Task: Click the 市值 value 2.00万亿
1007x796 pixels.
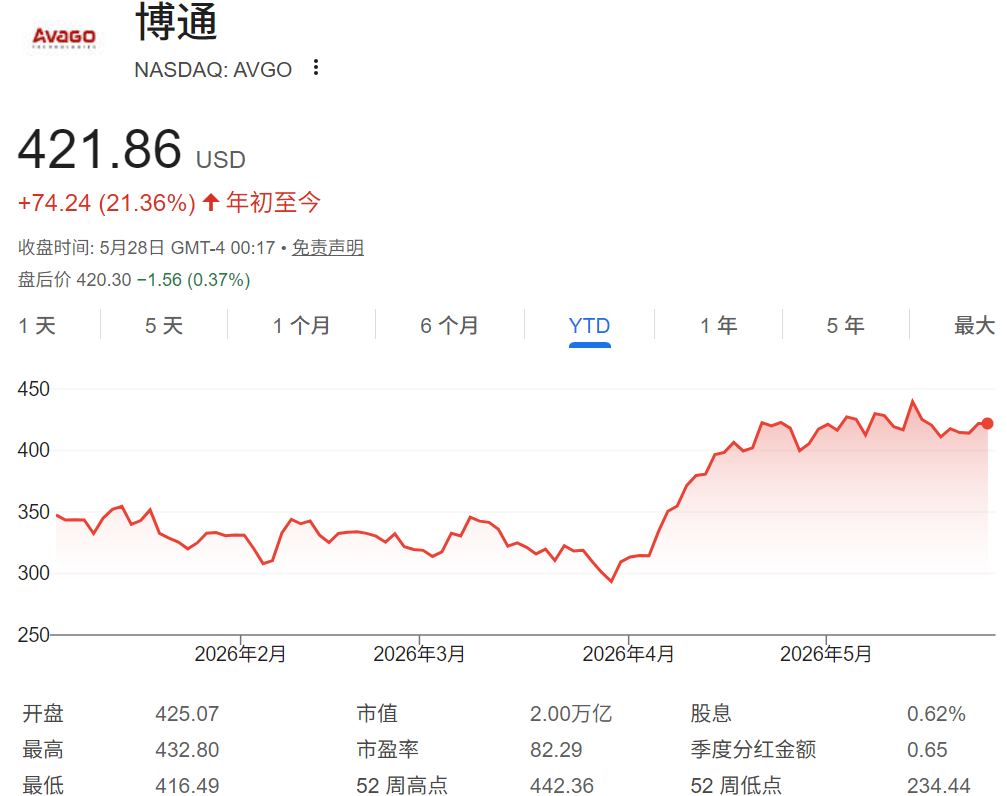Action: (x=571, y=714)
